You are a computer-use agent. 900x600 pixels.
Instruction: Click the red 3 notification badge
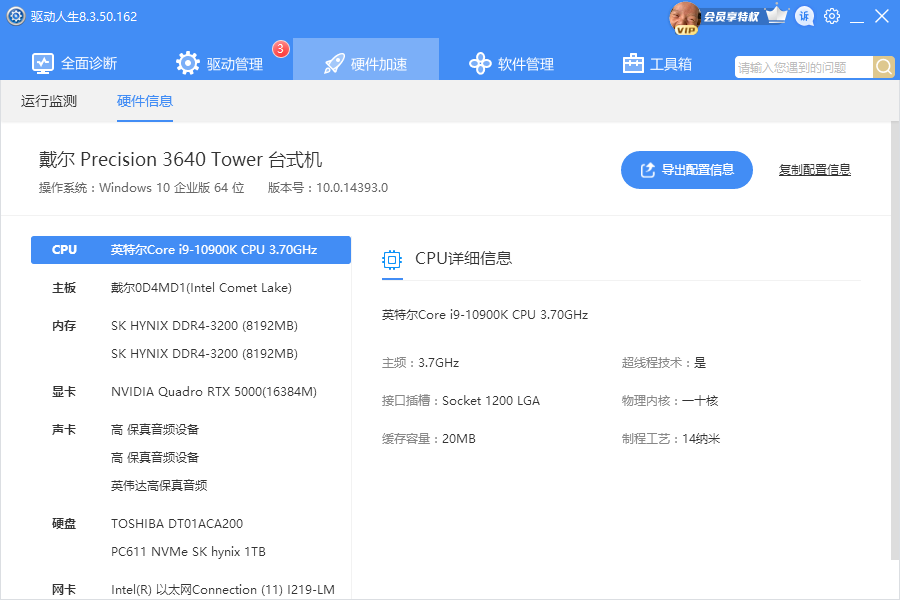click(281, 49)
